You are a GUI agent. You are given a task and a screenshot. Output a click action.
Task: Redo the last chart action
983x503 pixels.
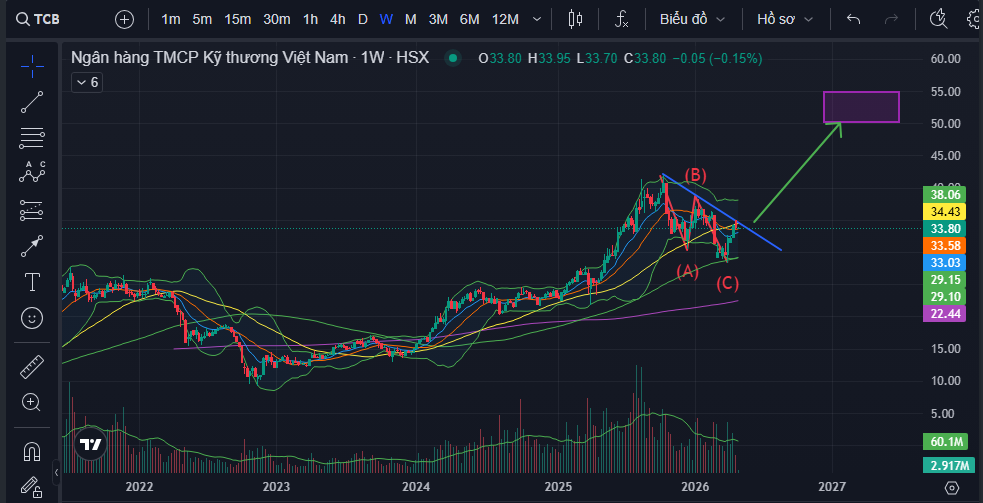click(891, 19)
